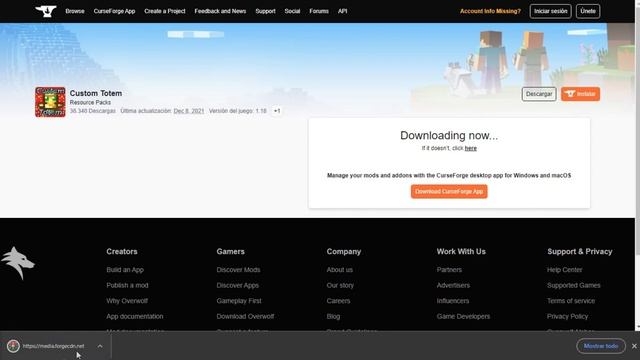Open the Social menu item

click(292, 11)
